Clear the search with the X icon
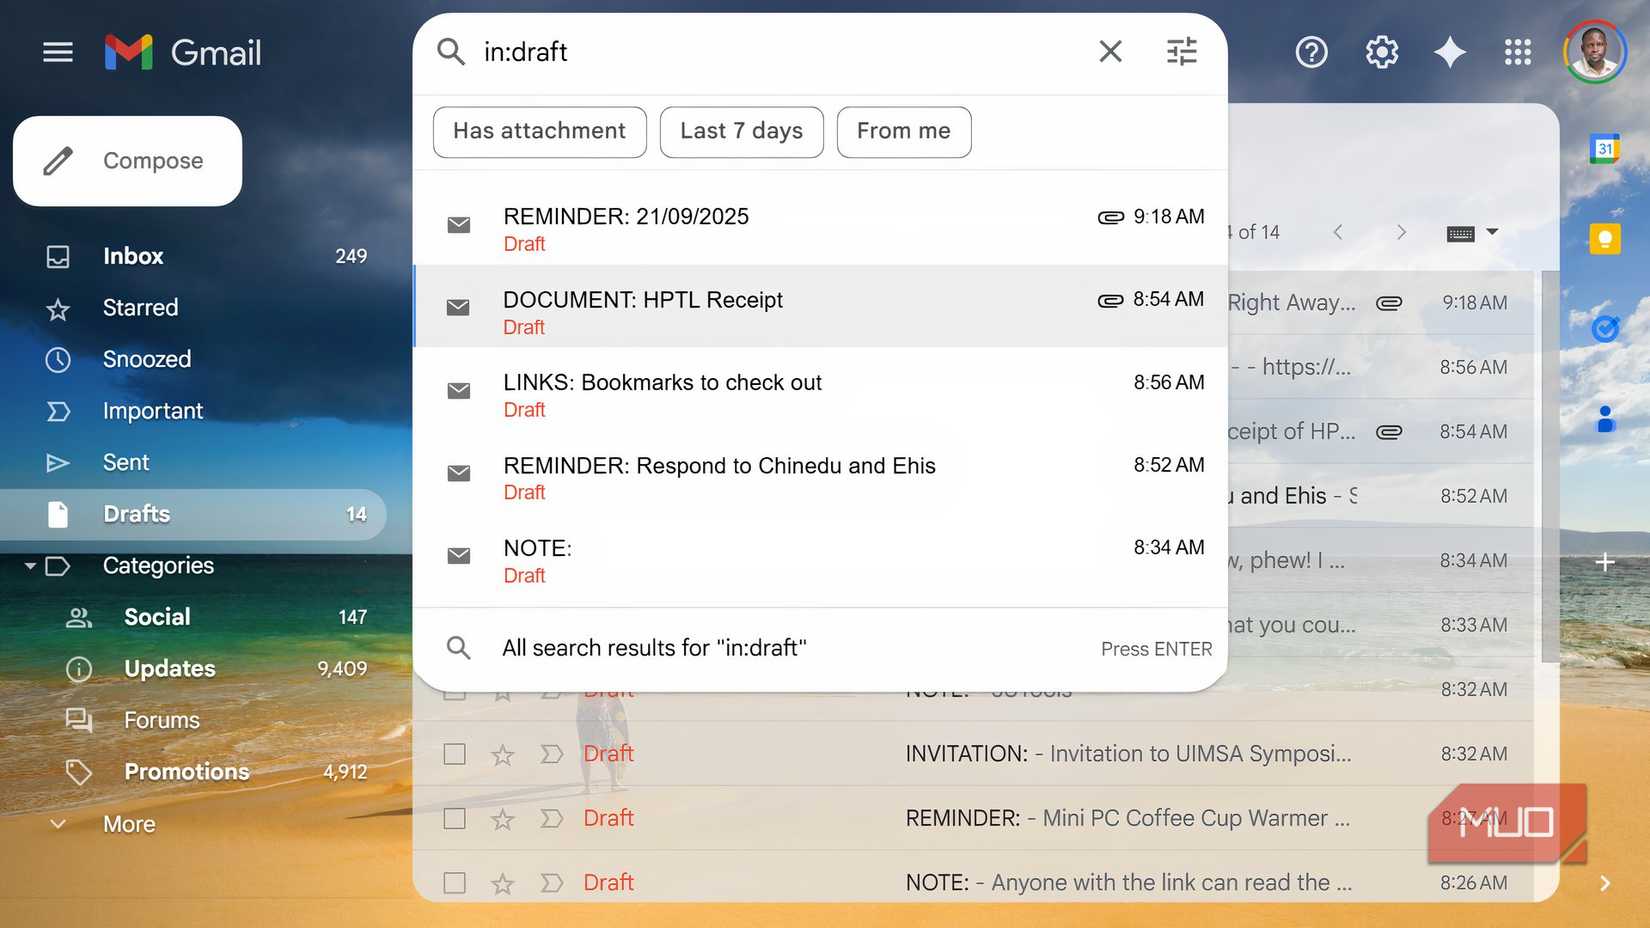This screenshot has height=928, width=1650. 1110,52
